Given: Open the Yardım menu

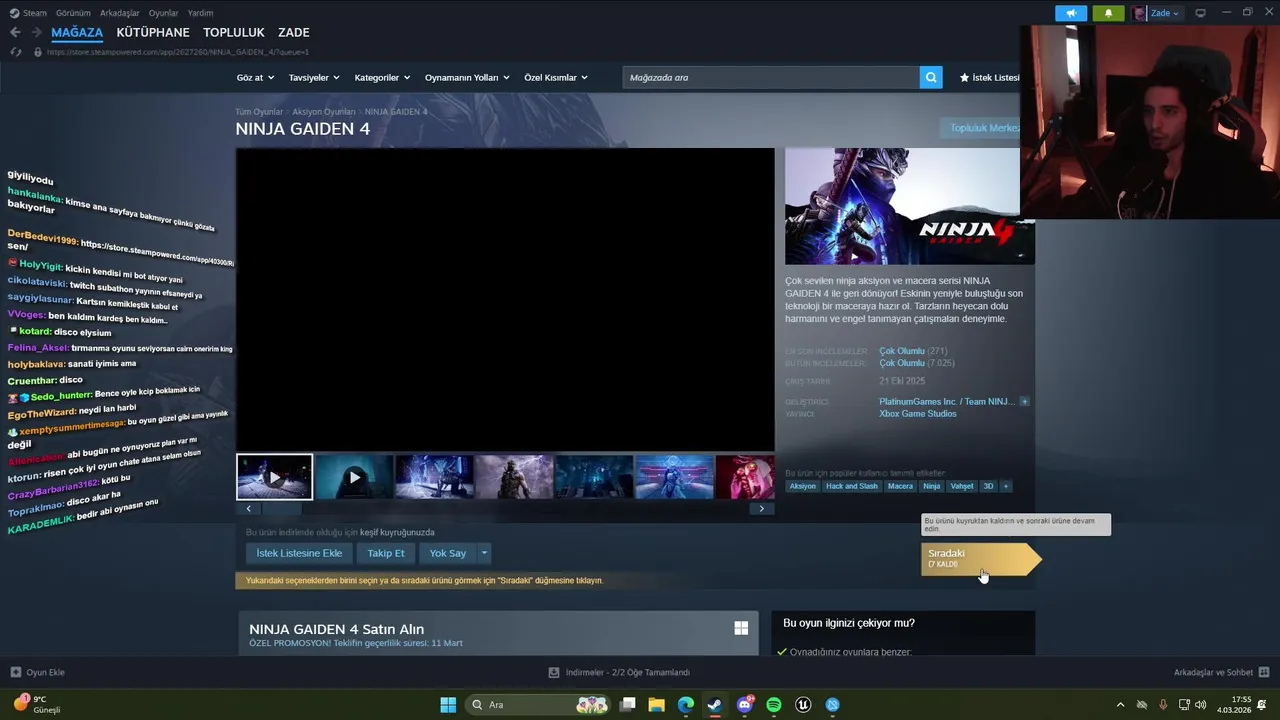Looking at the screenshot, I should pyautogui.click(x=200, y=13).
